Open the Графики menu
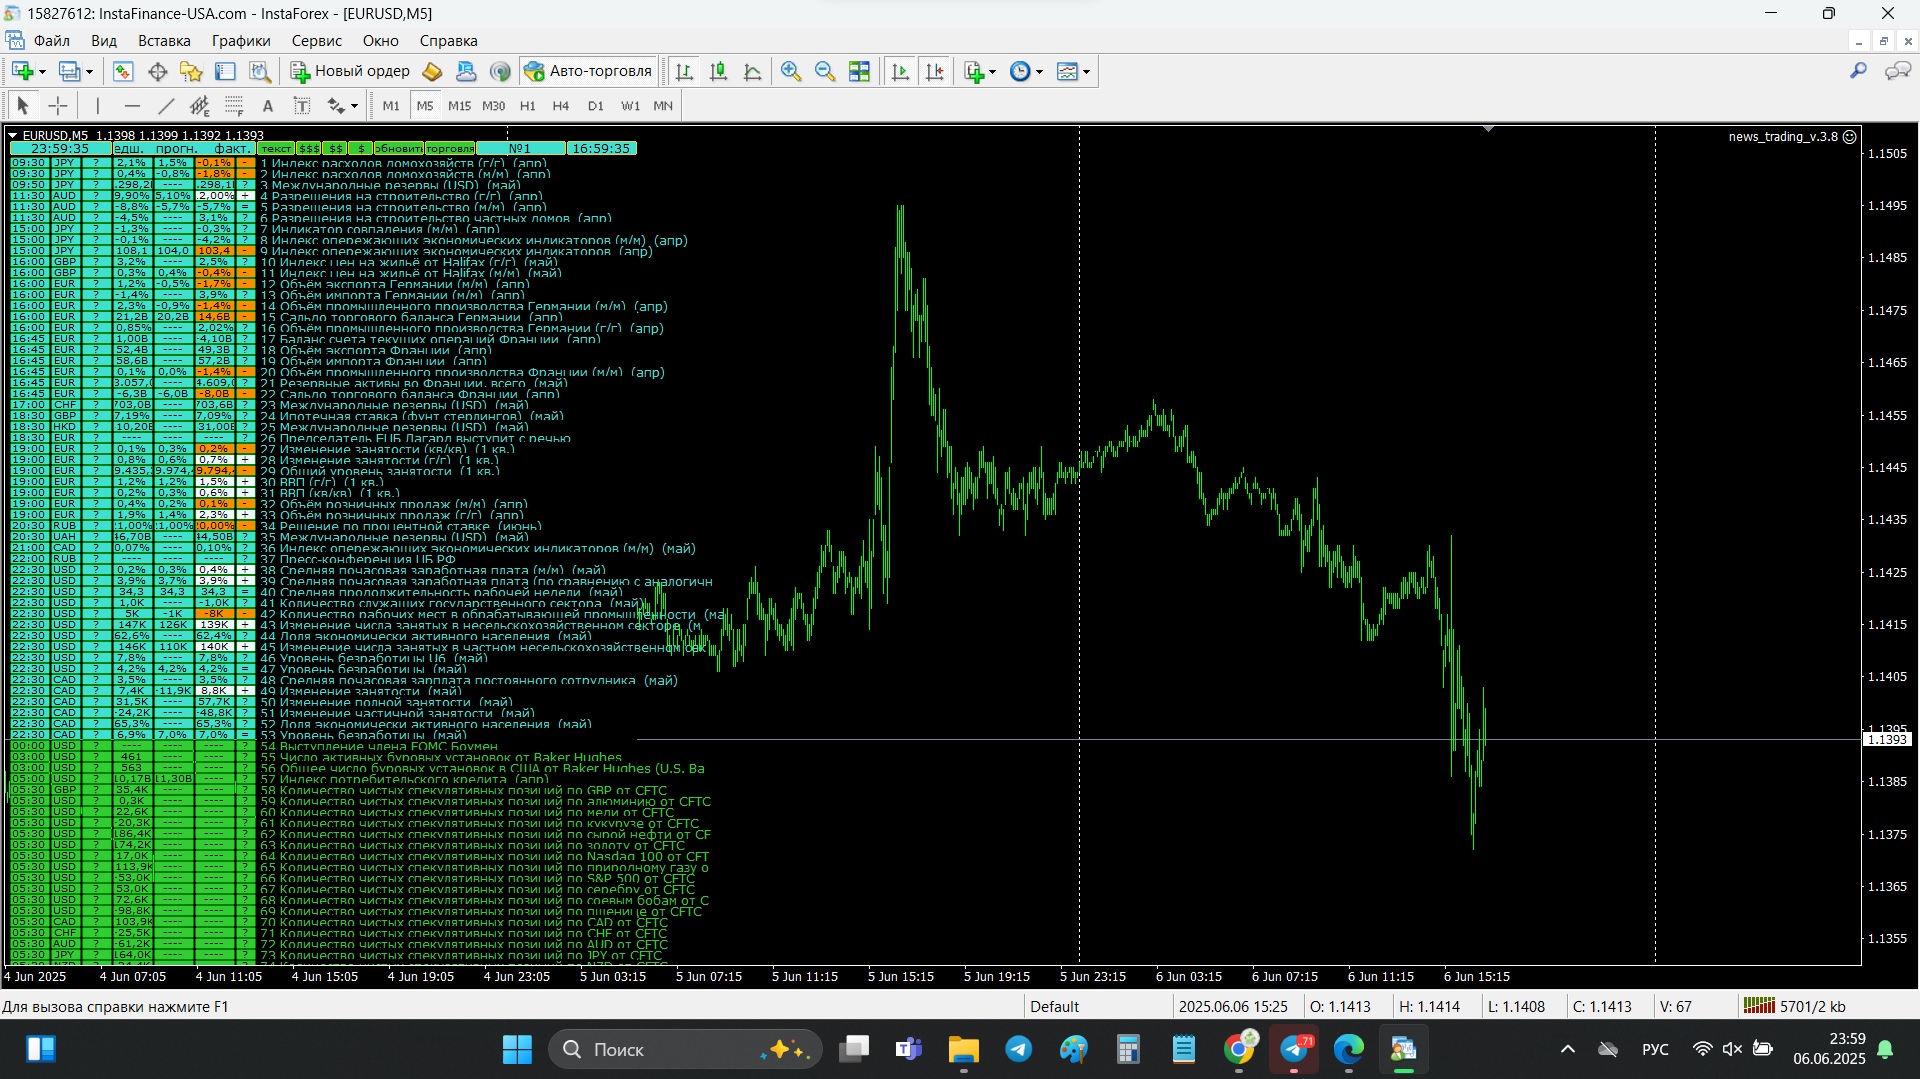 (x=241, y=41)
